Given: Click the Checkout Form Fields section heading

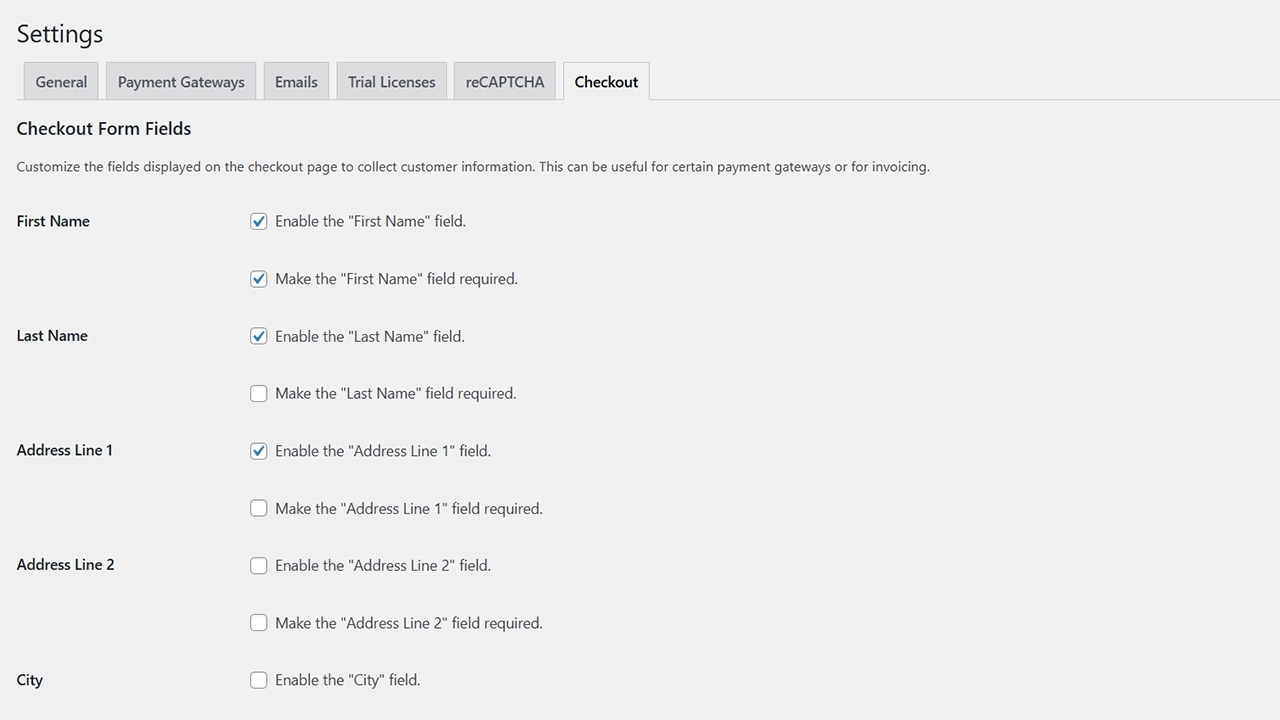Looking at the screenshot, I should 104,129.
